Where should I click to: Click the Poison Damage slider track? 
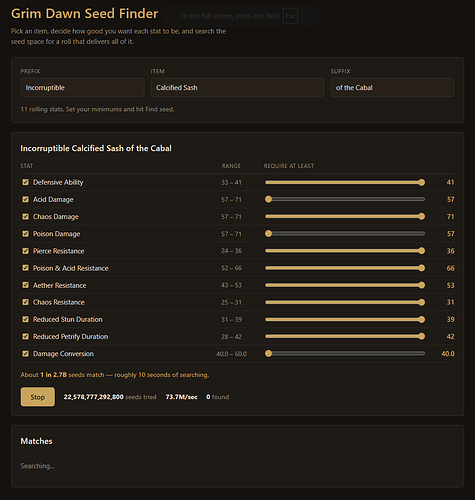[345, 234]
